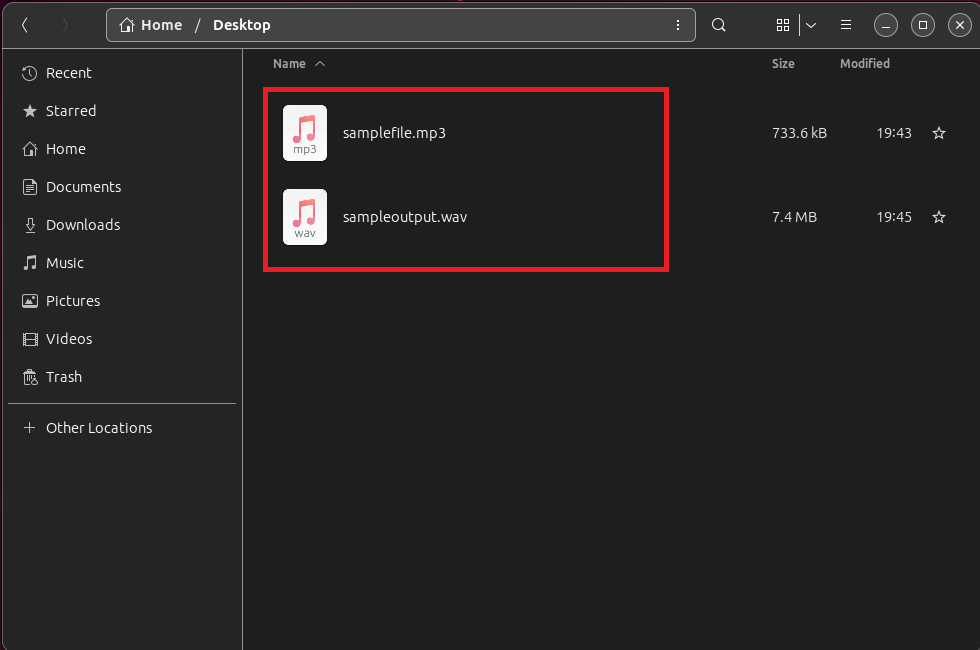Star the sampleoutput.wav file

point(938,217)
